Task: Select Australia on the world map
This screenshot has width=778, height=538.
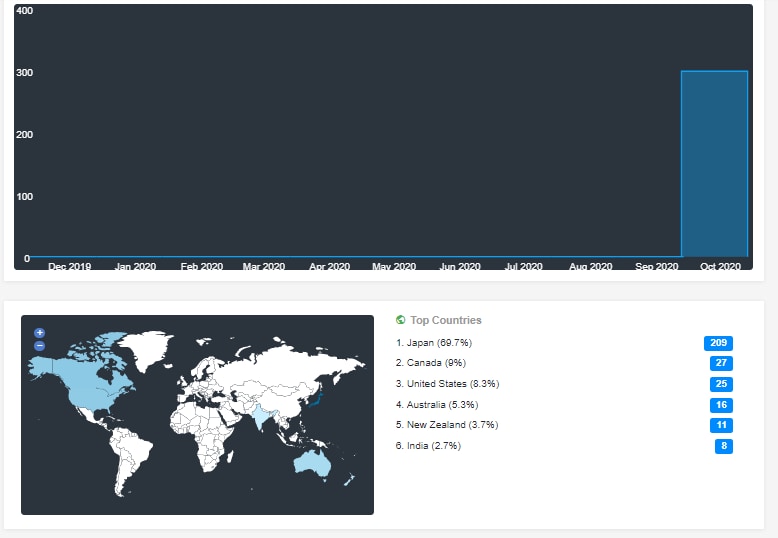Action: point(313,463)
